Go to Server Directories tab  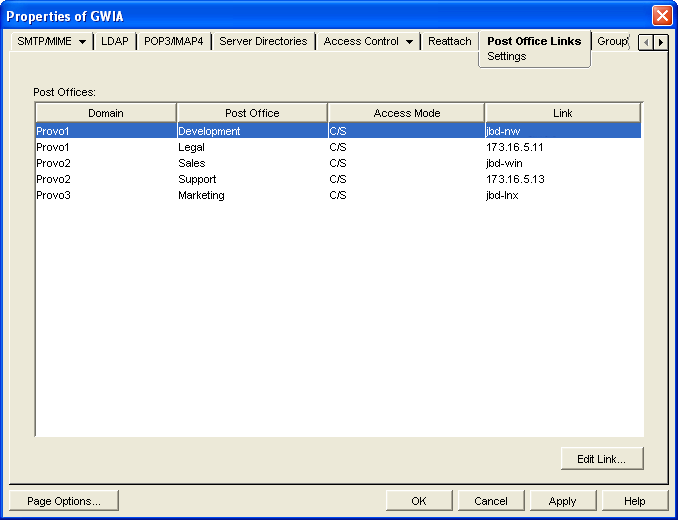(263, 42)
